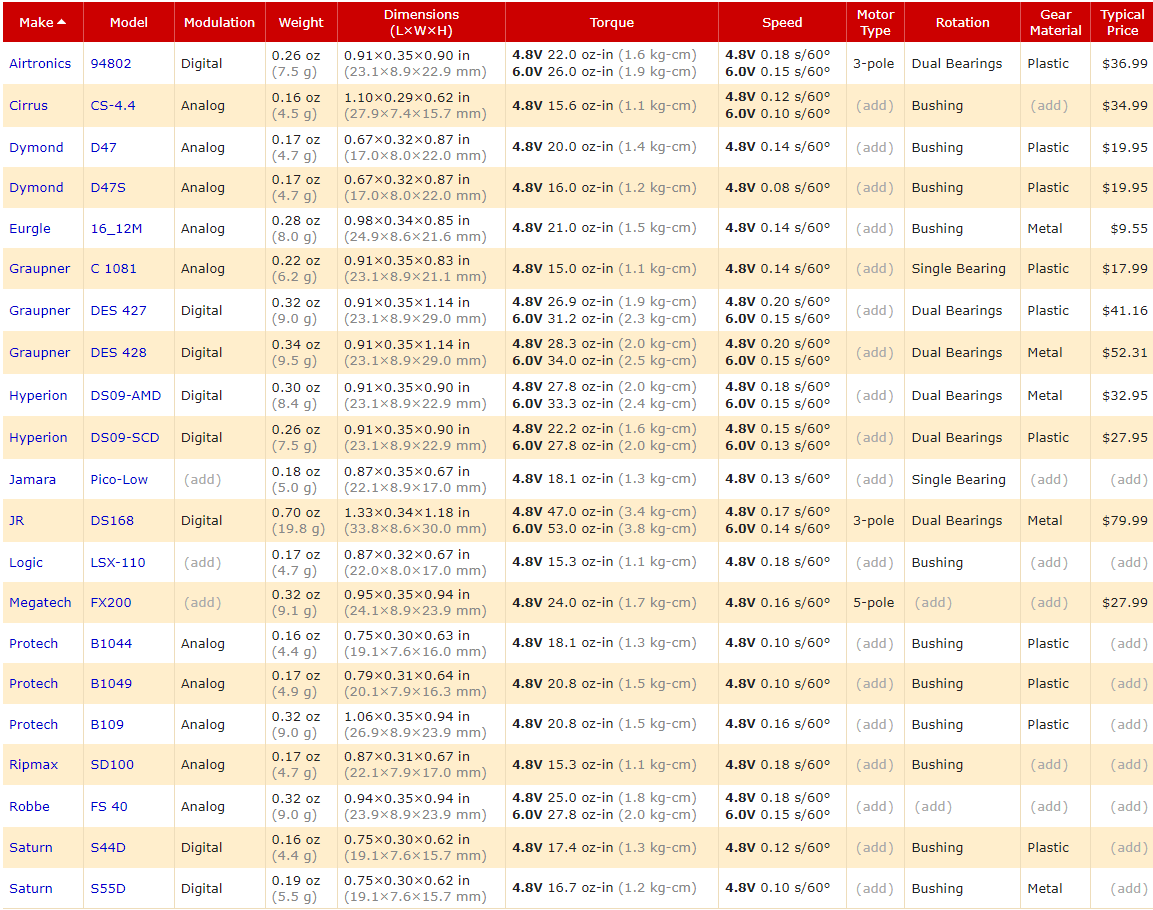Select Eurgle's $9.55 price cell

[x=1129, y=229]
